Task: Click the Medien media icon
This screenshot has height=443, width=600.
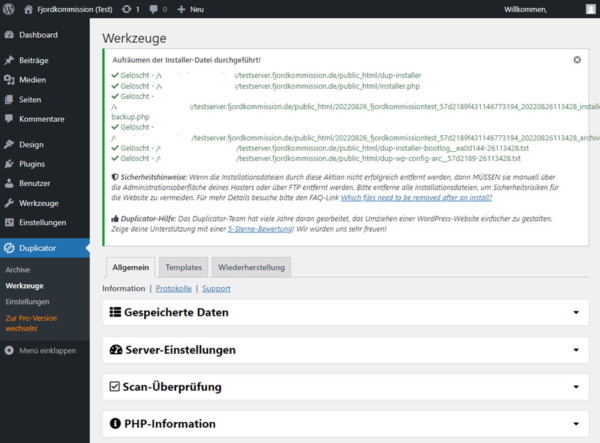Action: click(x=9, y=80)
